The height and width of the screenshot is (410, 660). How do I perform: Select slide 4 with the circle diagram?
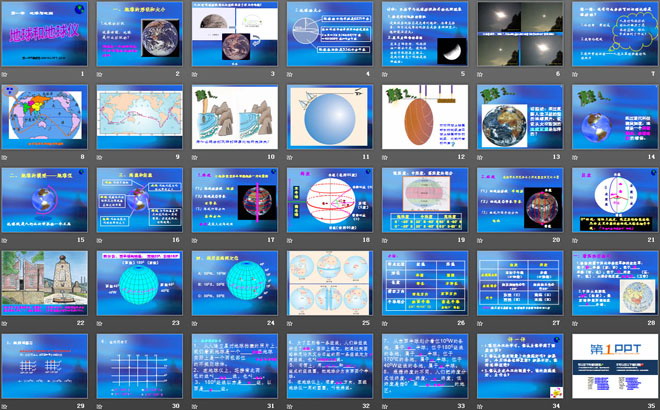pos(330,34)
